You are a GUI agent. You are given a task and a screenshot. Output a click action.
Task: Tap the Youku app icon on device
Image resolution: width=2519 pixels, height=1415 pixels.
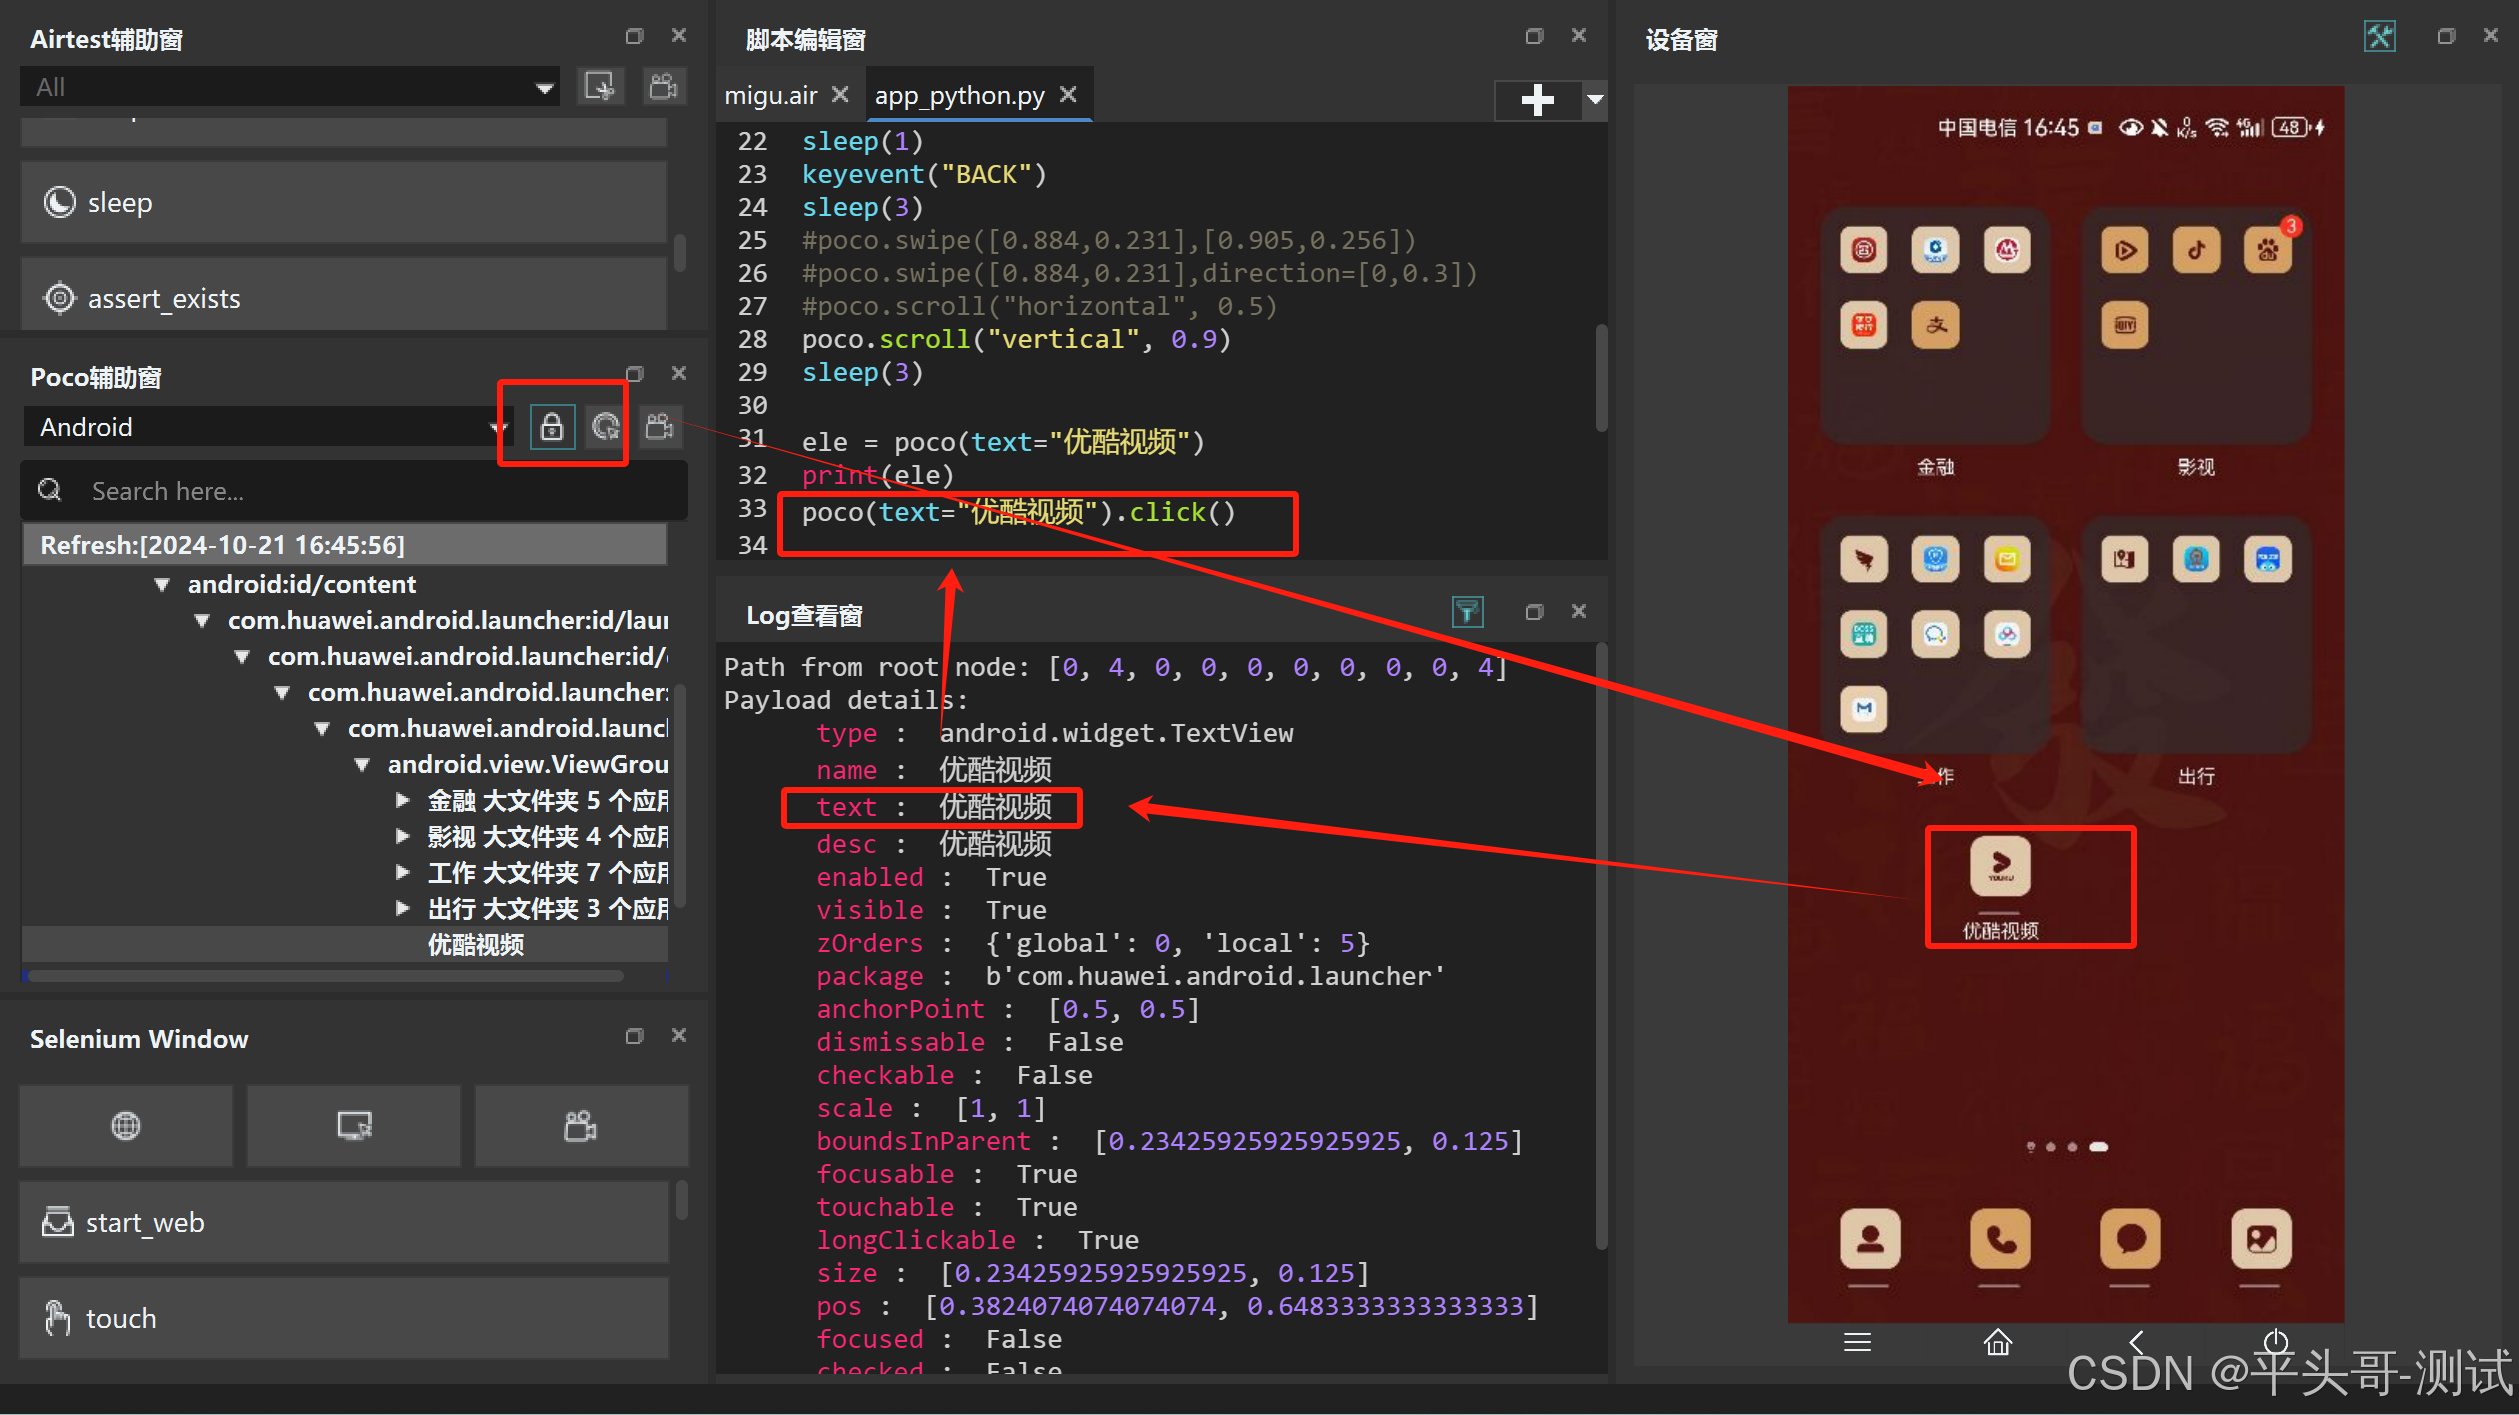point(2000,866)
